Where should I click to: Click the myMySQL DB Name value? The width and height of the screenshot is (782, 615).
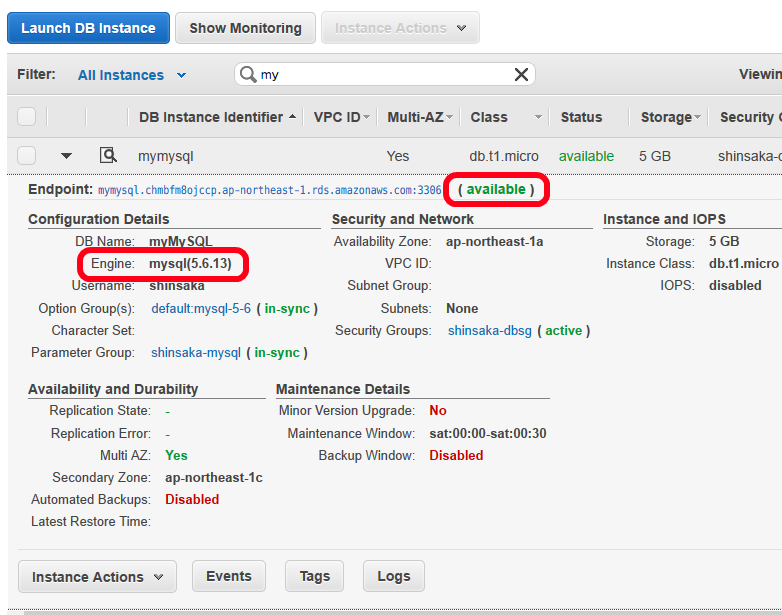181,241
